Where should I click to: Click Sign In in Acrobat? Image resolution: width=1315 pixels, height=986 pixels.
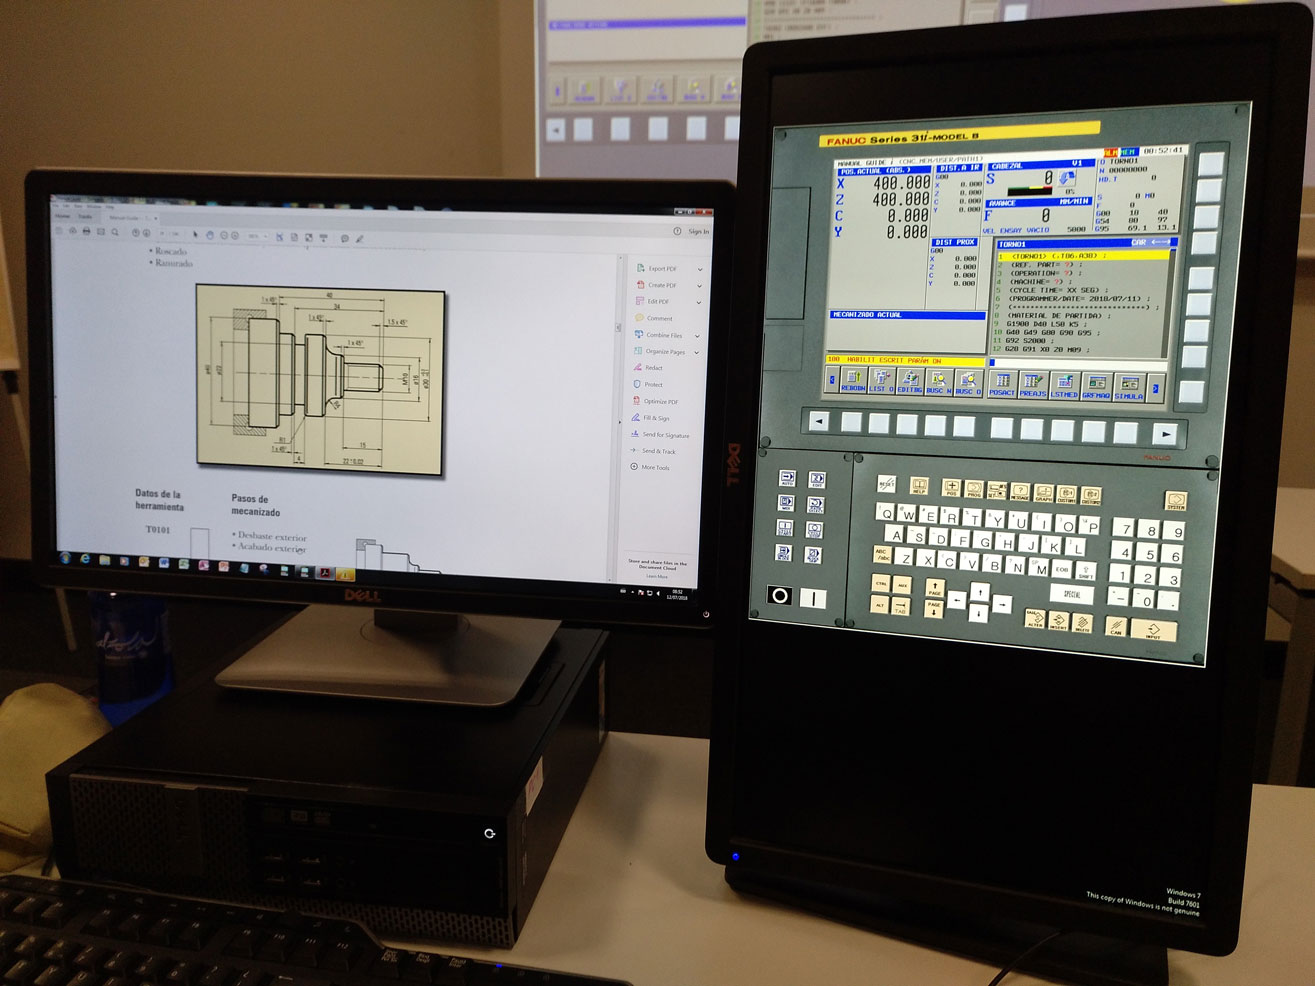click(x=699, y=231)
